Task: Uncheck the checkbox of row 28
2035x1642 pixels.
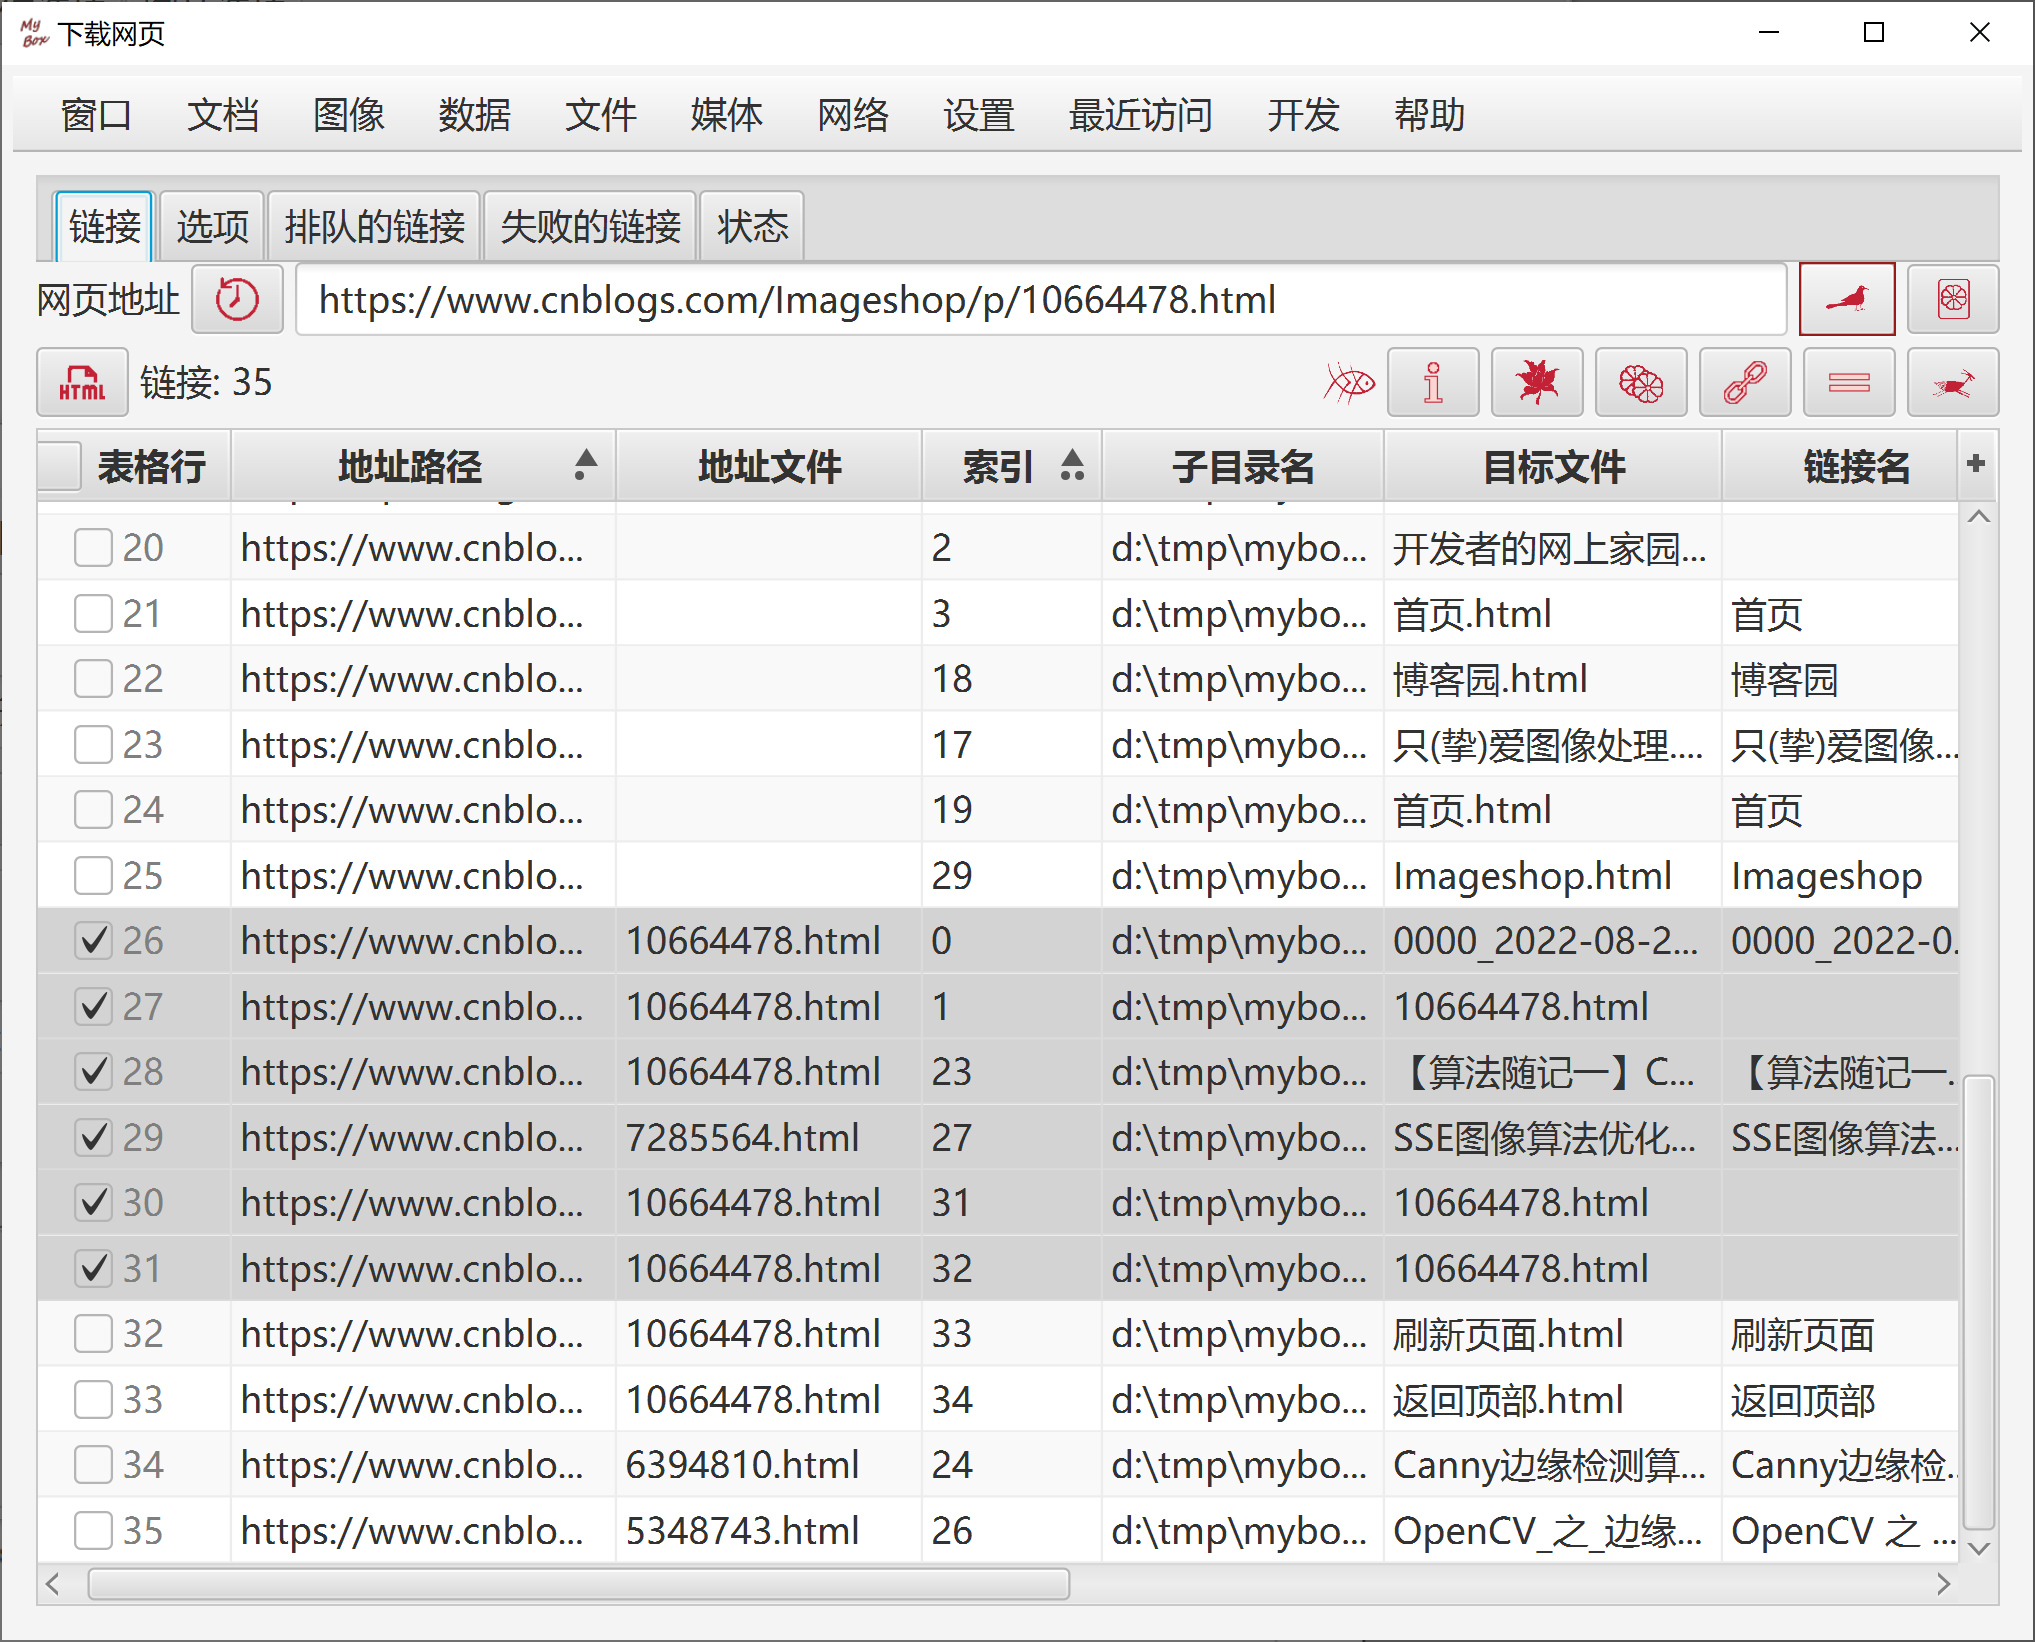Action: [x=93, y=1072]
